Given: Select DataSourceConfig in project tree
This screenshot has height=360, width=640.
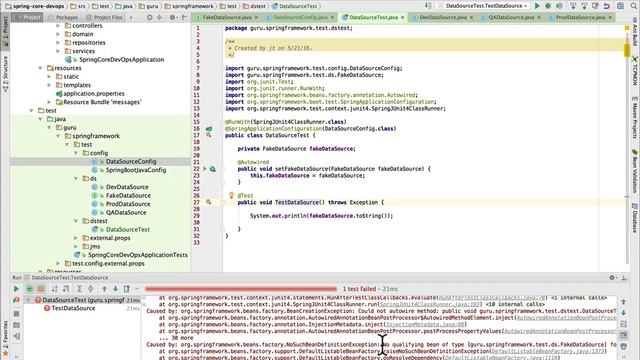Looking at the screenshot, I should (131, 162).
